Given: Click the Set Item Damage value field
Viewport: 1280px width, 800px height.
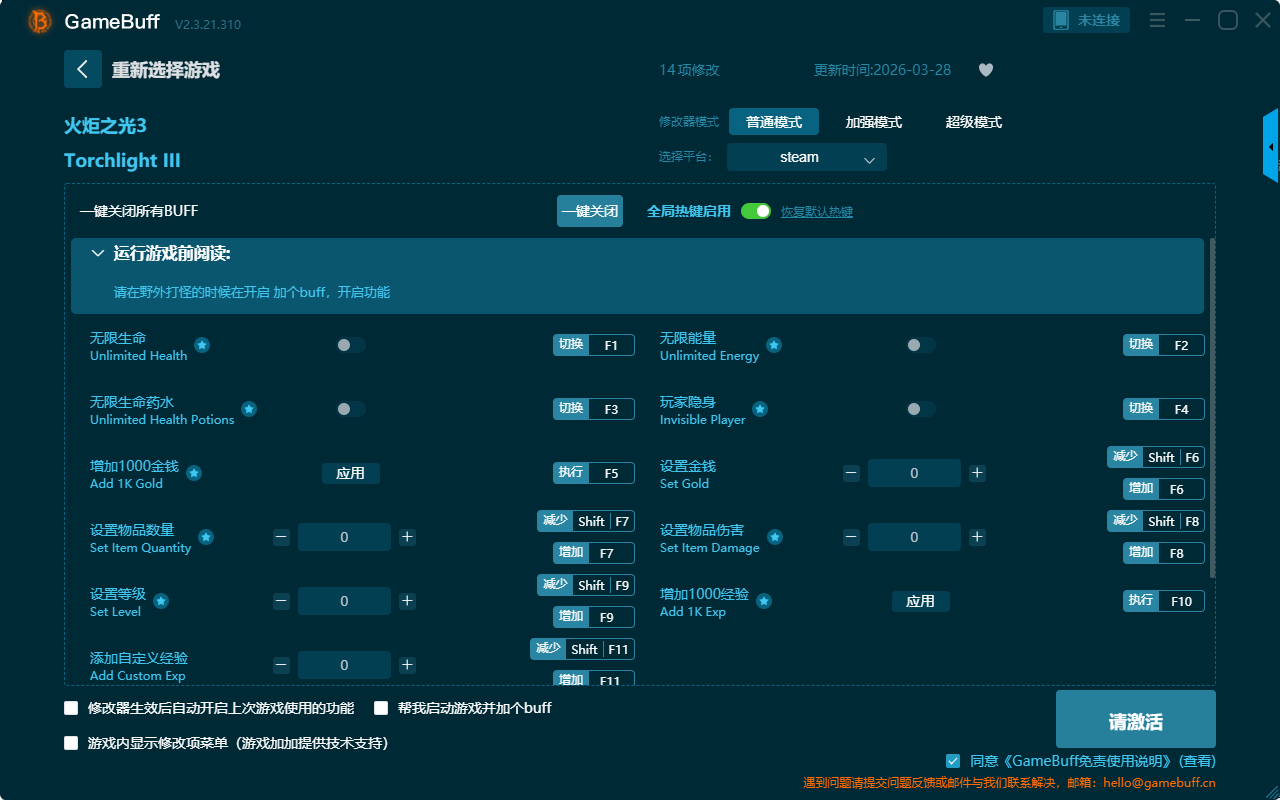Looking at the screenshot, I should point(914,537).
